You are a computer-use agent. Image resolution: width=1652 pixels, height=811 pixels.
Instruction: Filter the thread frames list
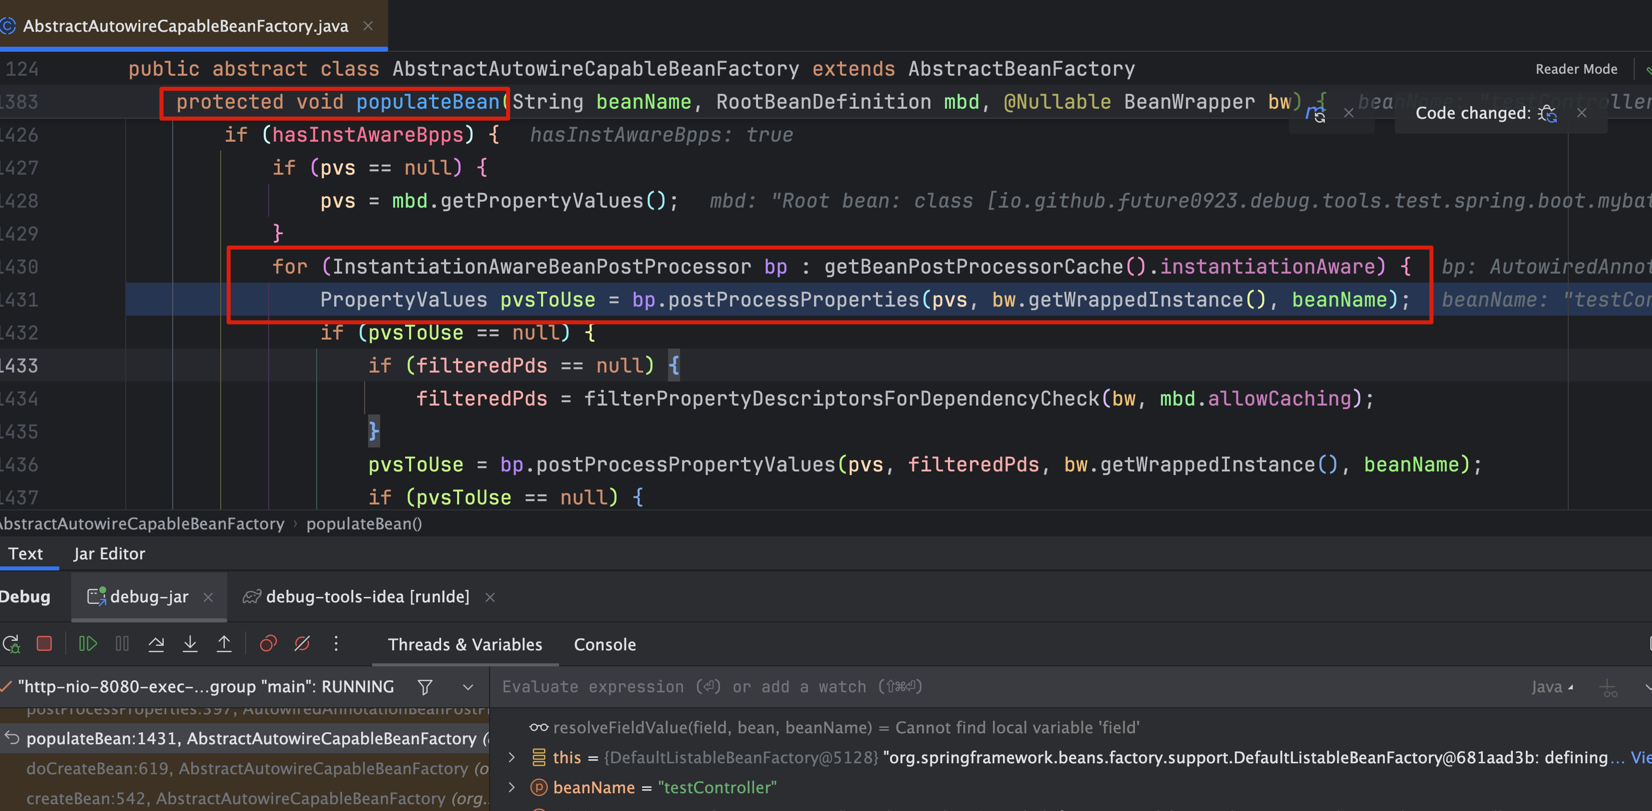pos(425,687)
